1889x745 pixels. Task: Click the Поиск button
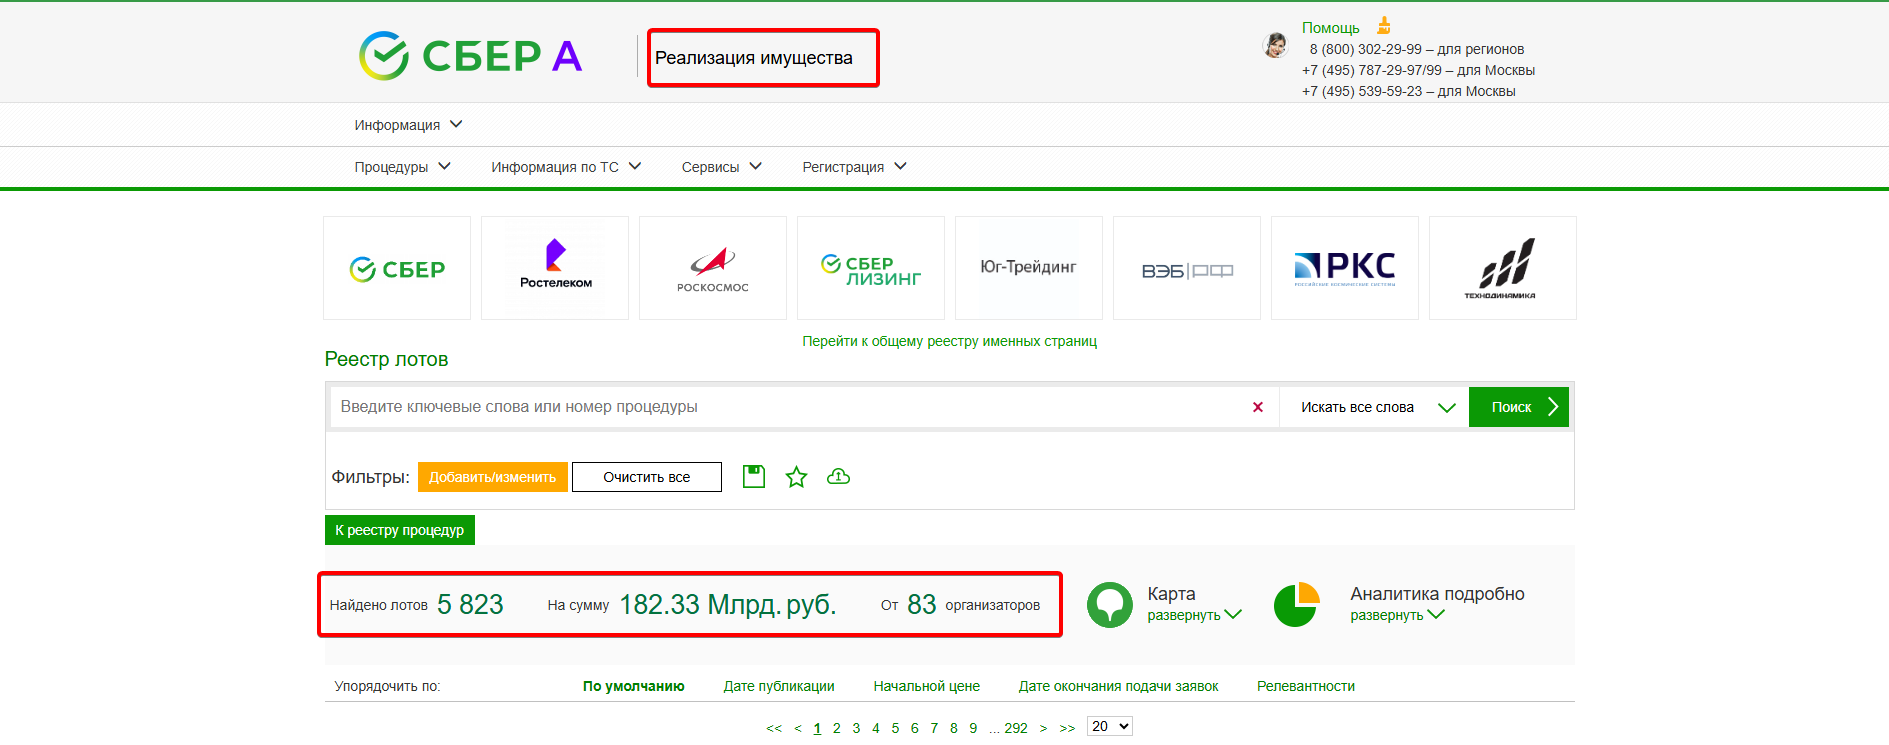click(1518, 407)
